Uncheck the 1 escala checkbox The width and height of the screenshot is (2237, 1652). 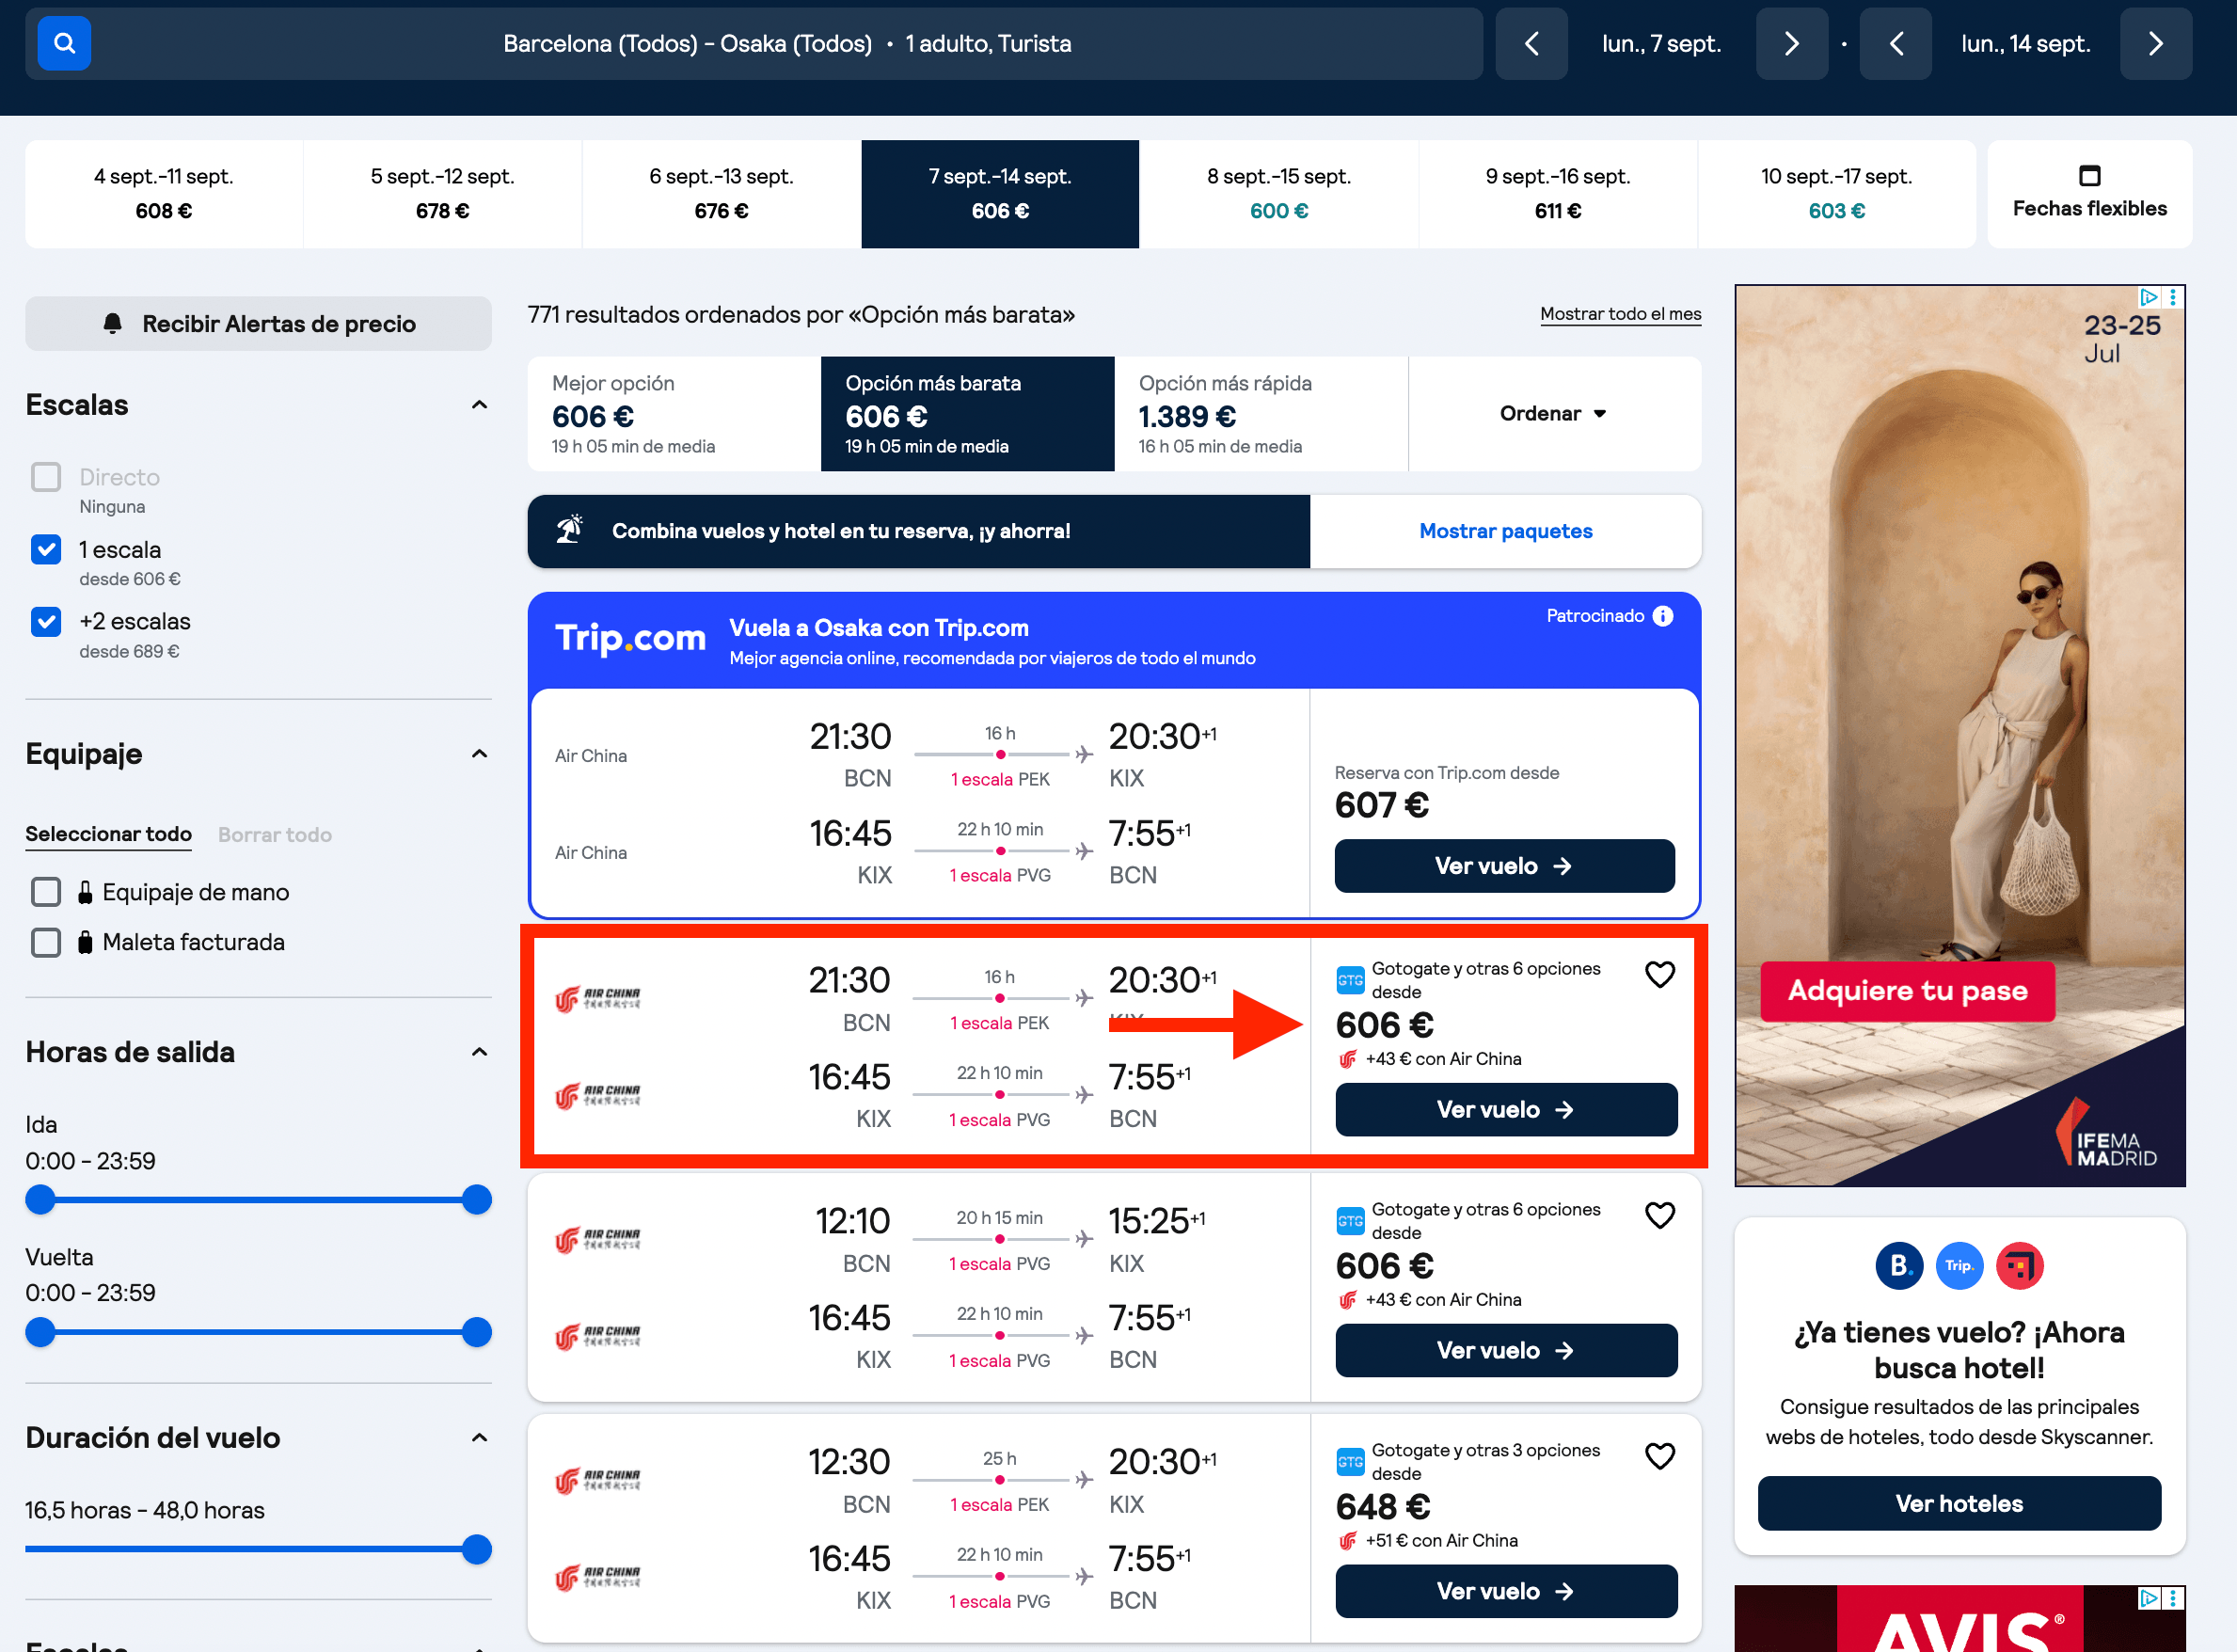pyautogui.click(x=46, y=549)
